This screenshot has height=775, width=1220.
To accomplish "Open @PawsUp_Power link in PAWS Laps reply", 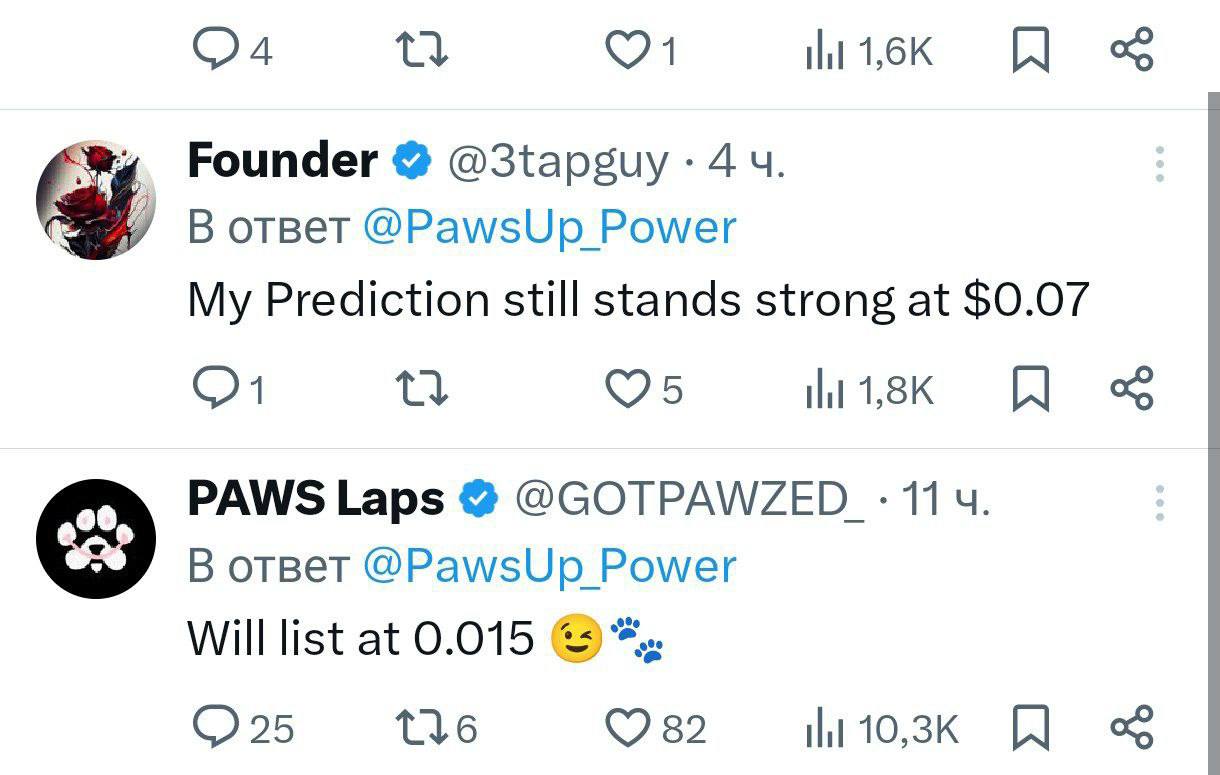I will 549,567.
